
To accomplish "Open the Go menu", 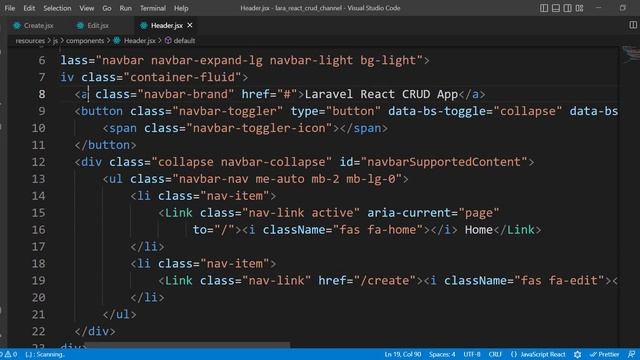I will click(107, 8).
